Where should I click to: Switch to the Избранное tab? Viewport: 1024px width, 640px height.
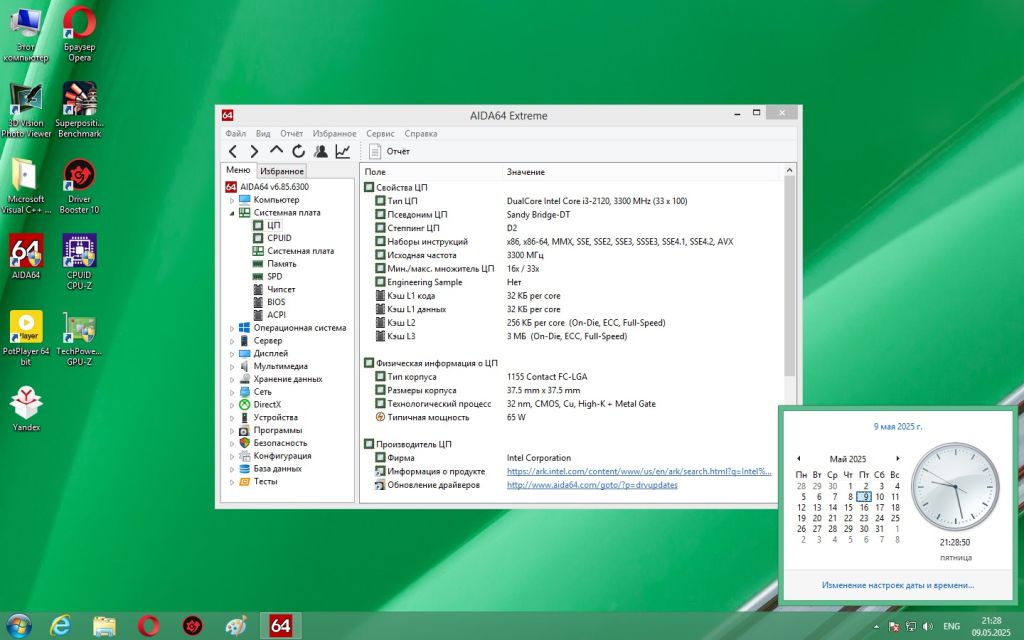point(281,171)
